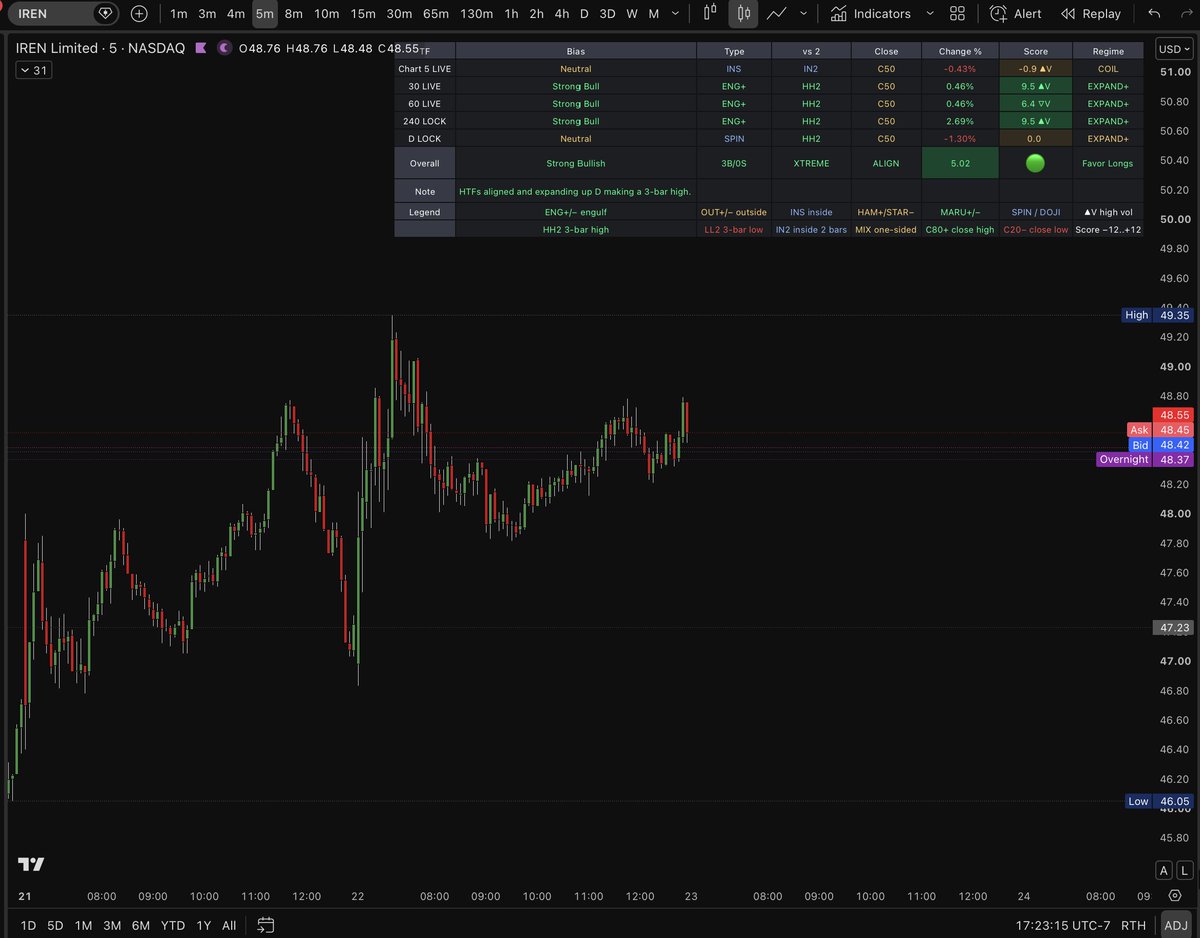Expand favorite indicators dropdown arrow
Screen dimensions: 1200x938
tap(930, 14)
